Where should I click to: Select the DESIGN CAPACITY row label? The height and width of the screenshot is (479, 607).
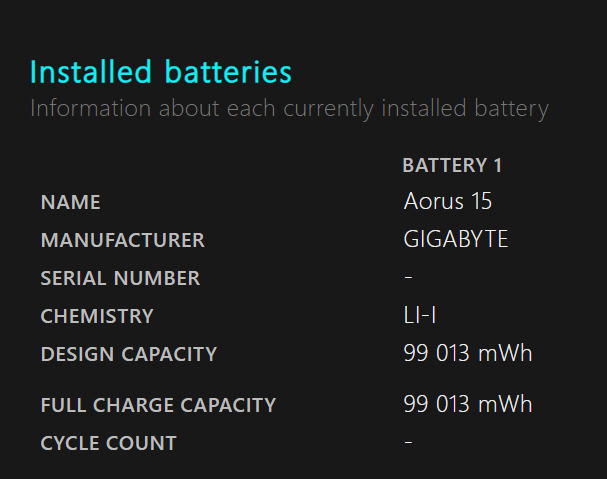pyautogui.click(x=128, y=354)
